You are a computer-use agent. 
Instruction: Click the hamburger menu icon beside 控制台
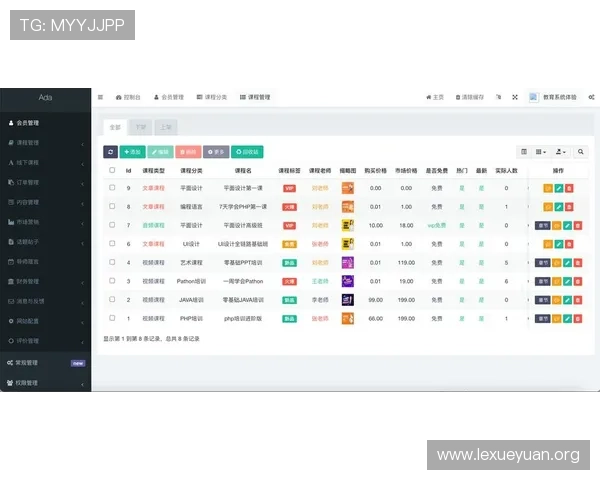100,97
